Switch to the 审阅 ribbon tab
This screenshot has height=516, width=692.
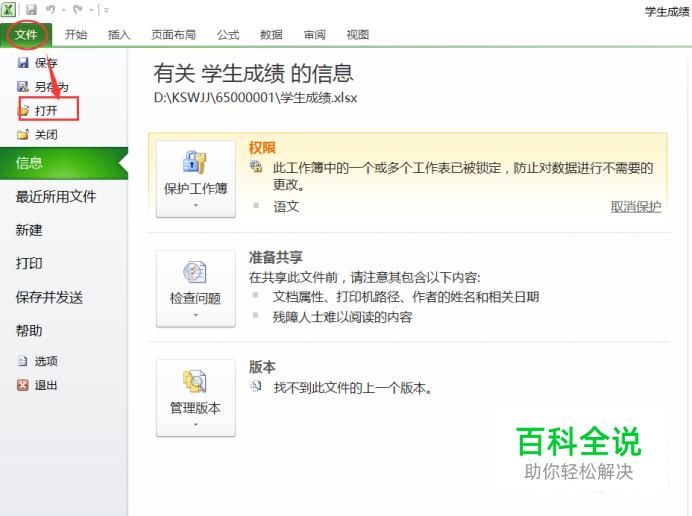(x=315, y=34)
